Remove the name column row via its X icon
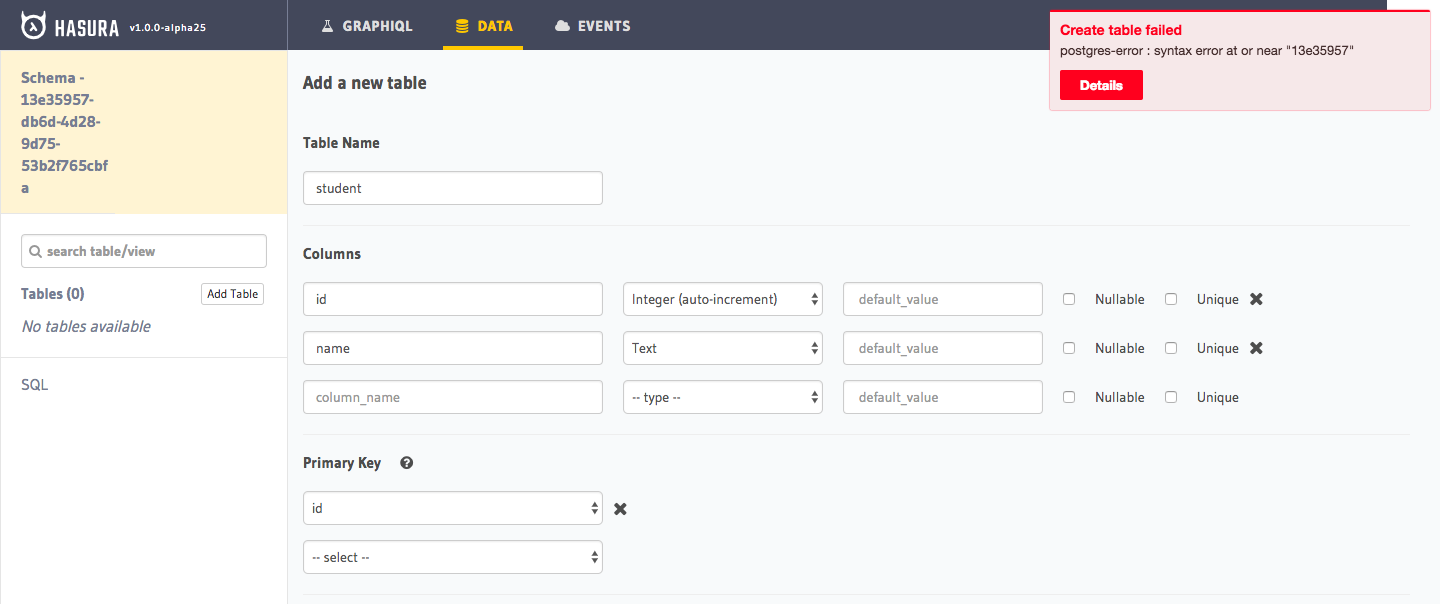Viewport: 1440px width, 604px height. click(1256, 347)
